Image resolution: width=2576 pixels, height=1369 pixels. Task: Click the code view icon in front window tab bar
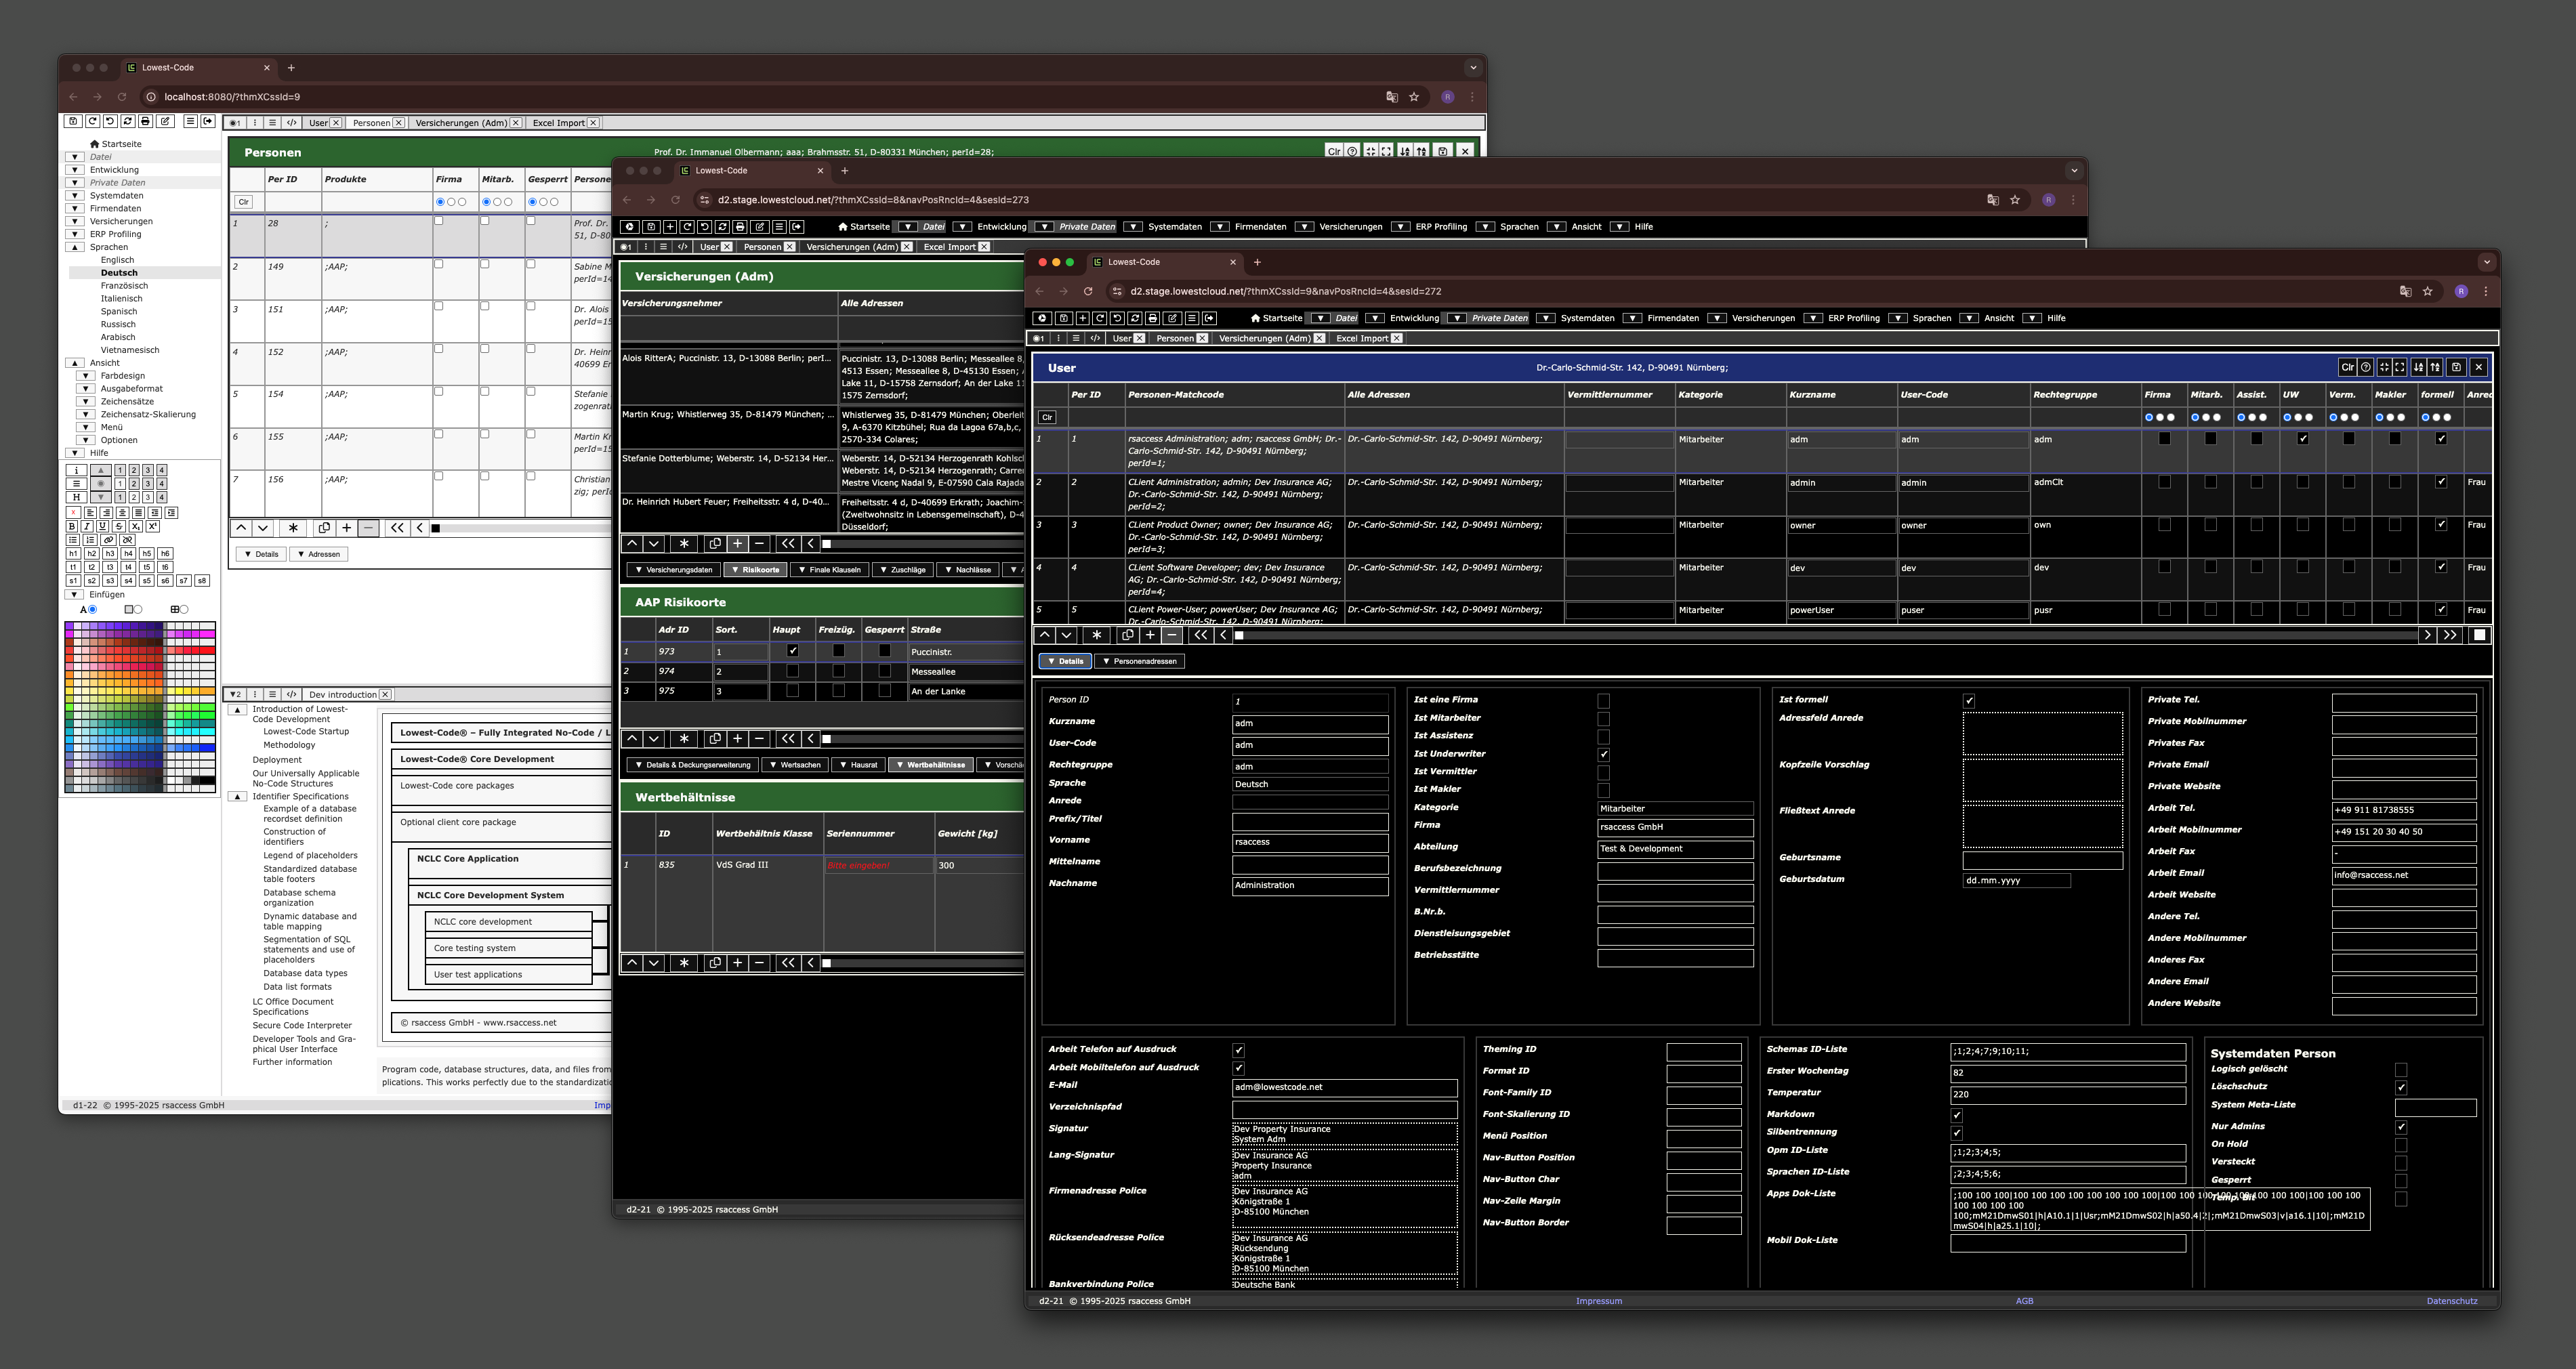tap(1096, 339)
